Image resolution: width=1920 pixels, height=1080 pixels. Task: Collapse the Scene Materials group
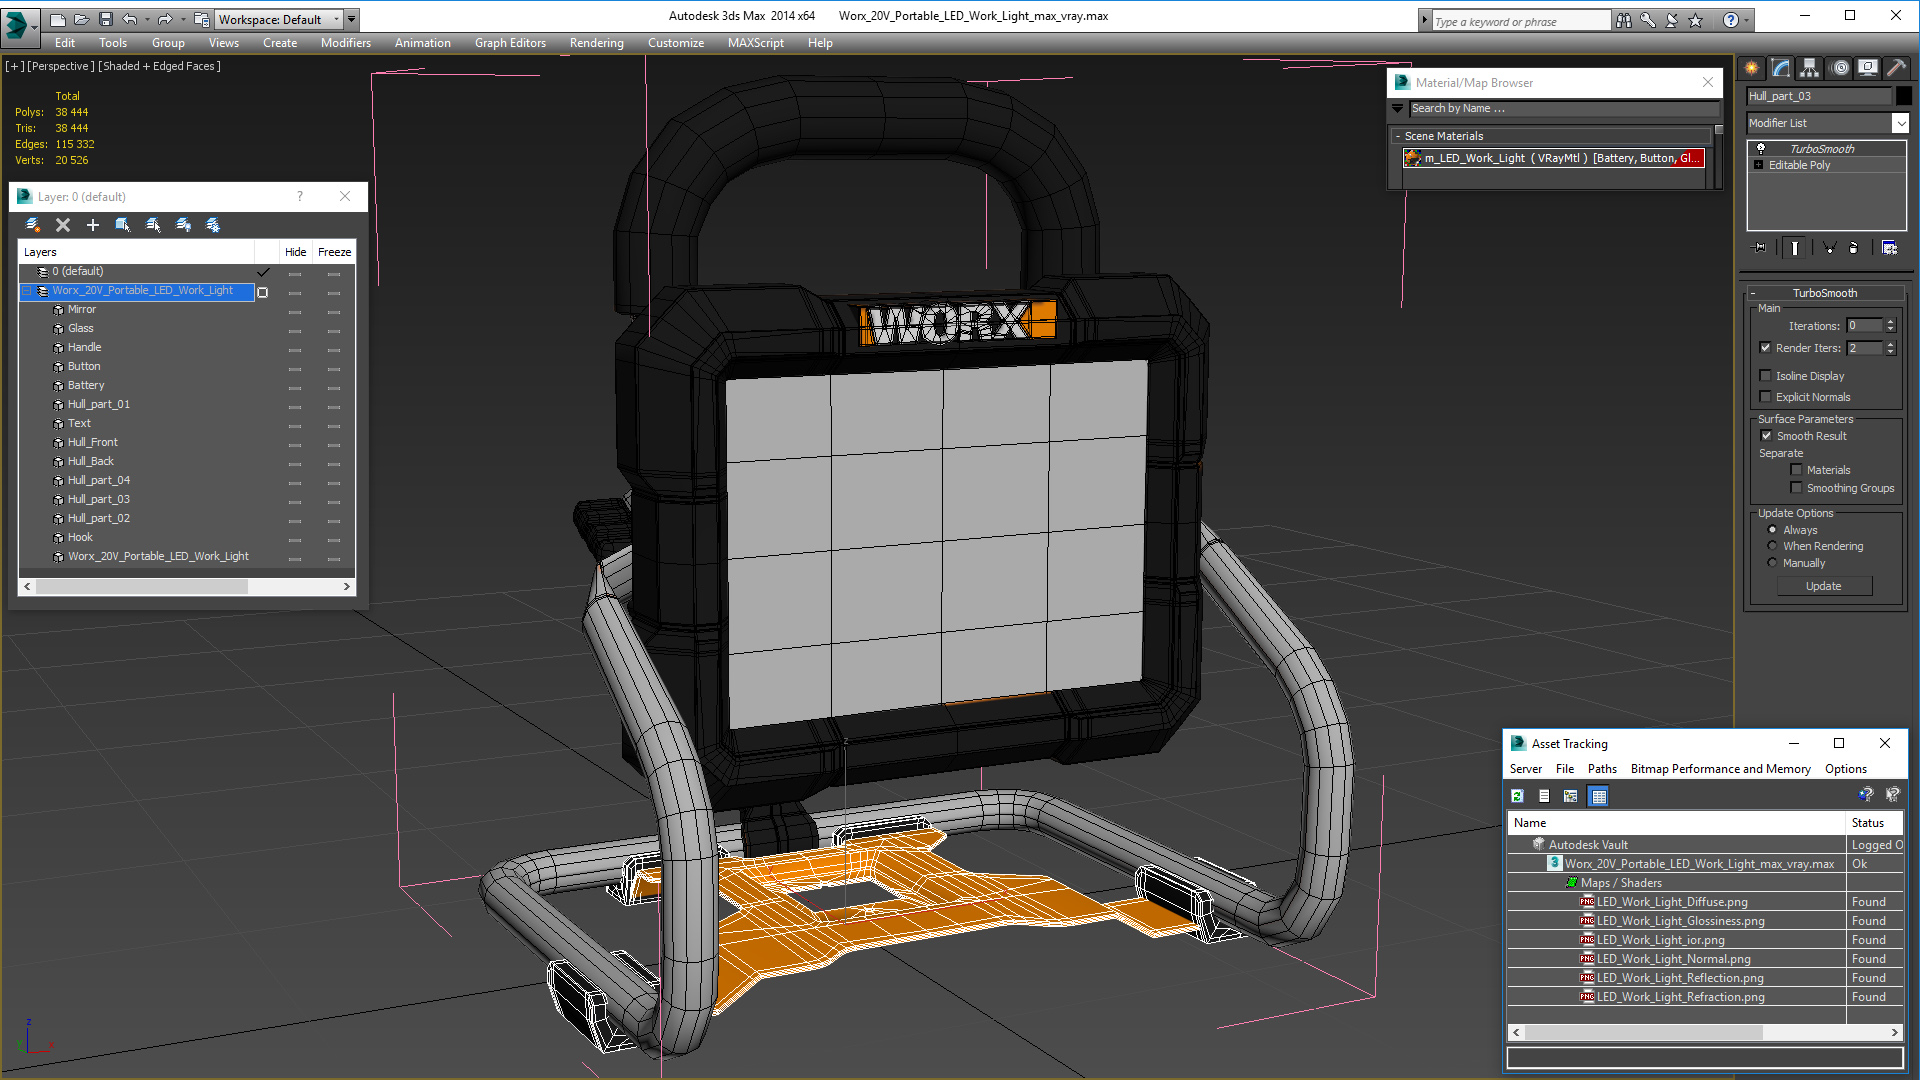pyautogui.click(x=1398, y=136)
